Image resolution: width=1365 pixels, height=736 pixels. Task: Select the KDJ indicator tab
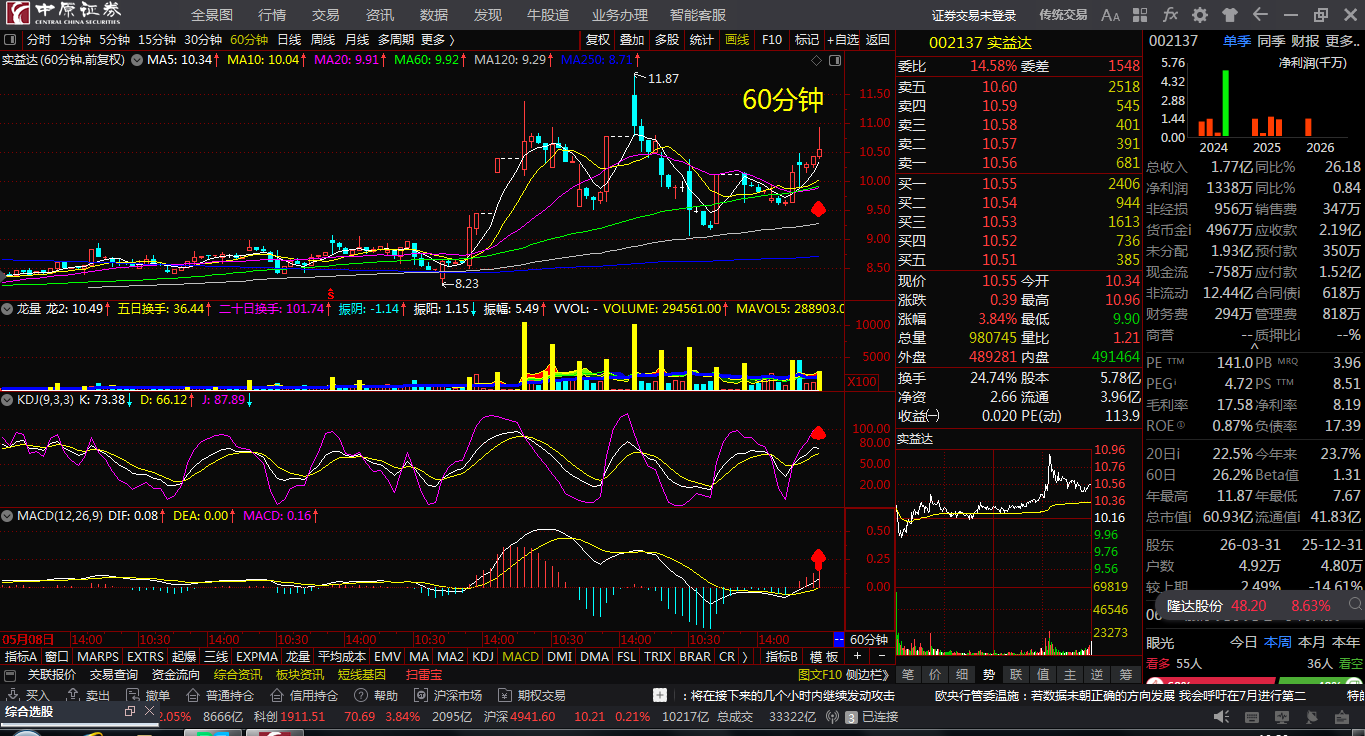point(483,657)
